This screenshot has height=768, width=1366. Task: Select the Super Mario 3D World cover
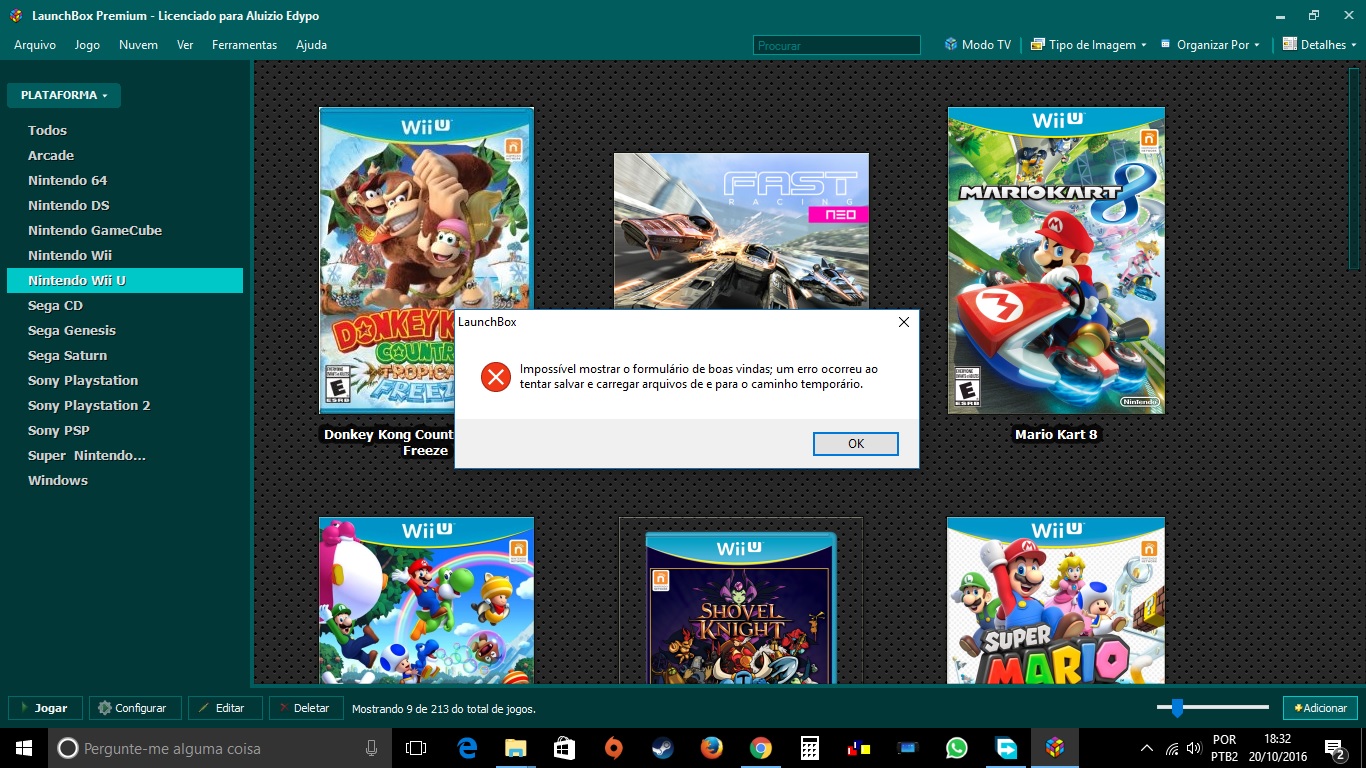coord(1056,600)
